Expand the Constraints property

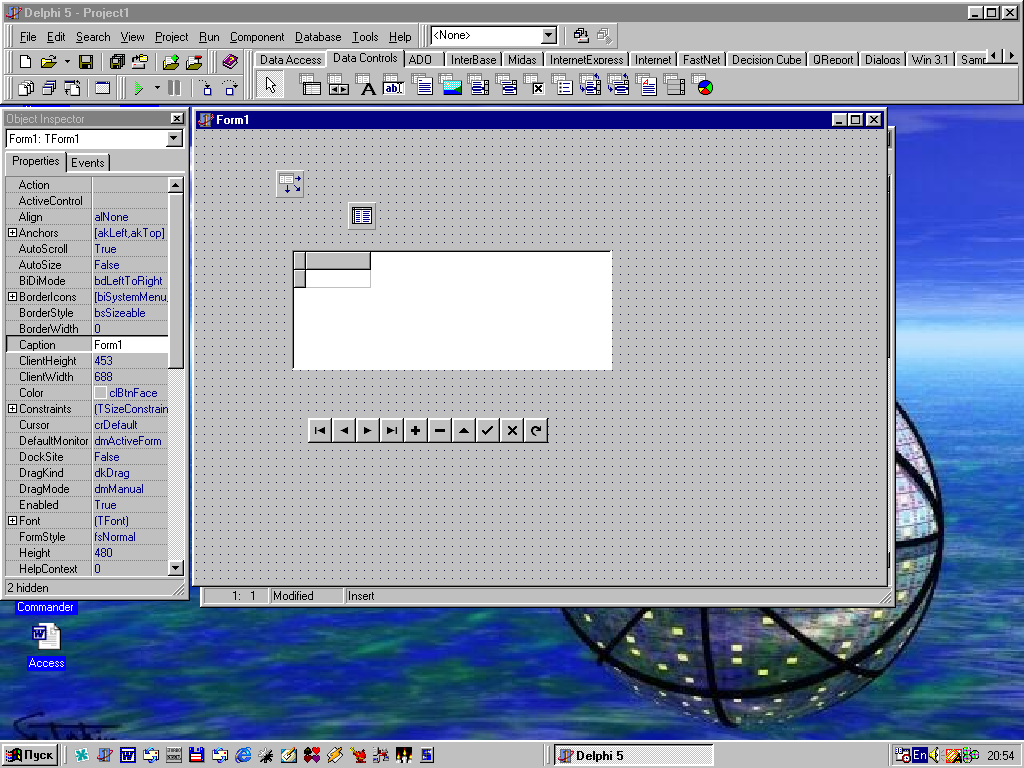point(12,409)
